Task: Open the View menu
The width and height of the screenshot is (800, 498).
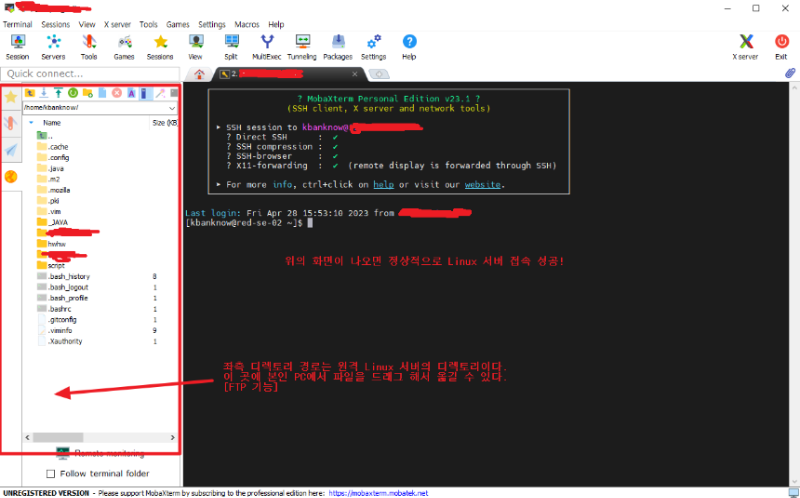Action: click(x=87, y=24)
